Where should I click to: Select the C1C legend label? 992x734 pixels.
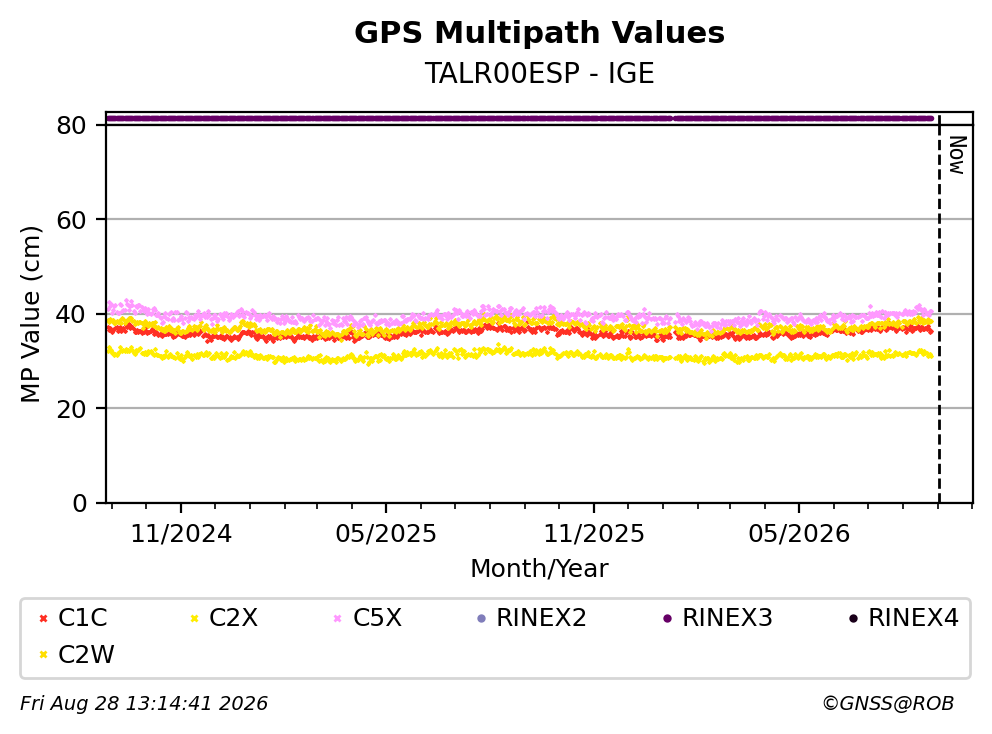pos(83,618)
